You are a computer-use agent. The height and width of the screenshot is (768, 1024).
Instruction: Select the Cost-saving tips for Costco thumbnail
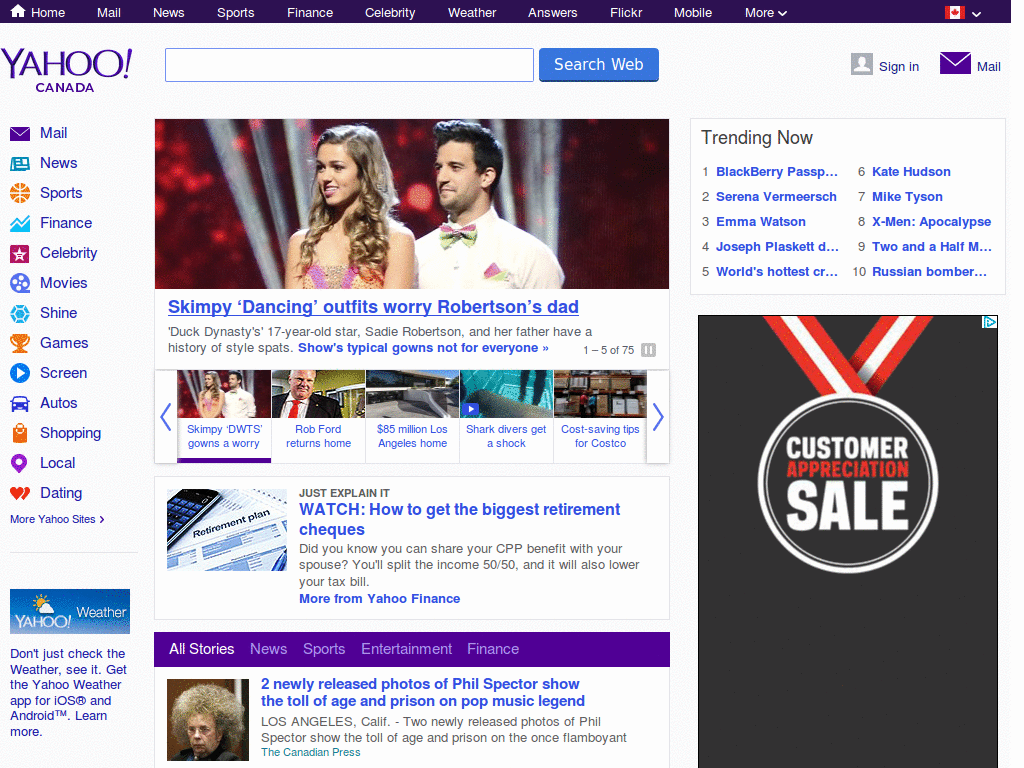tap(600, 417)
